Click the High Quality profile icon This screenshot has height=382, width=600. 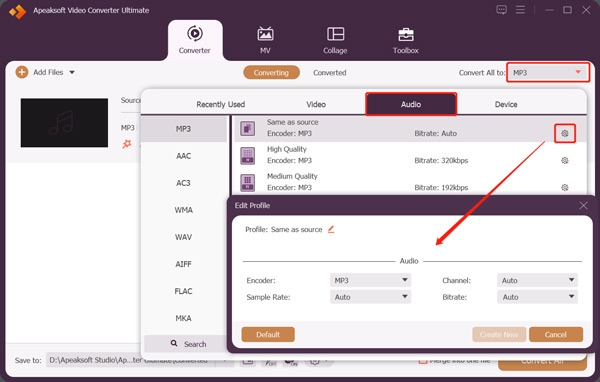248,155
